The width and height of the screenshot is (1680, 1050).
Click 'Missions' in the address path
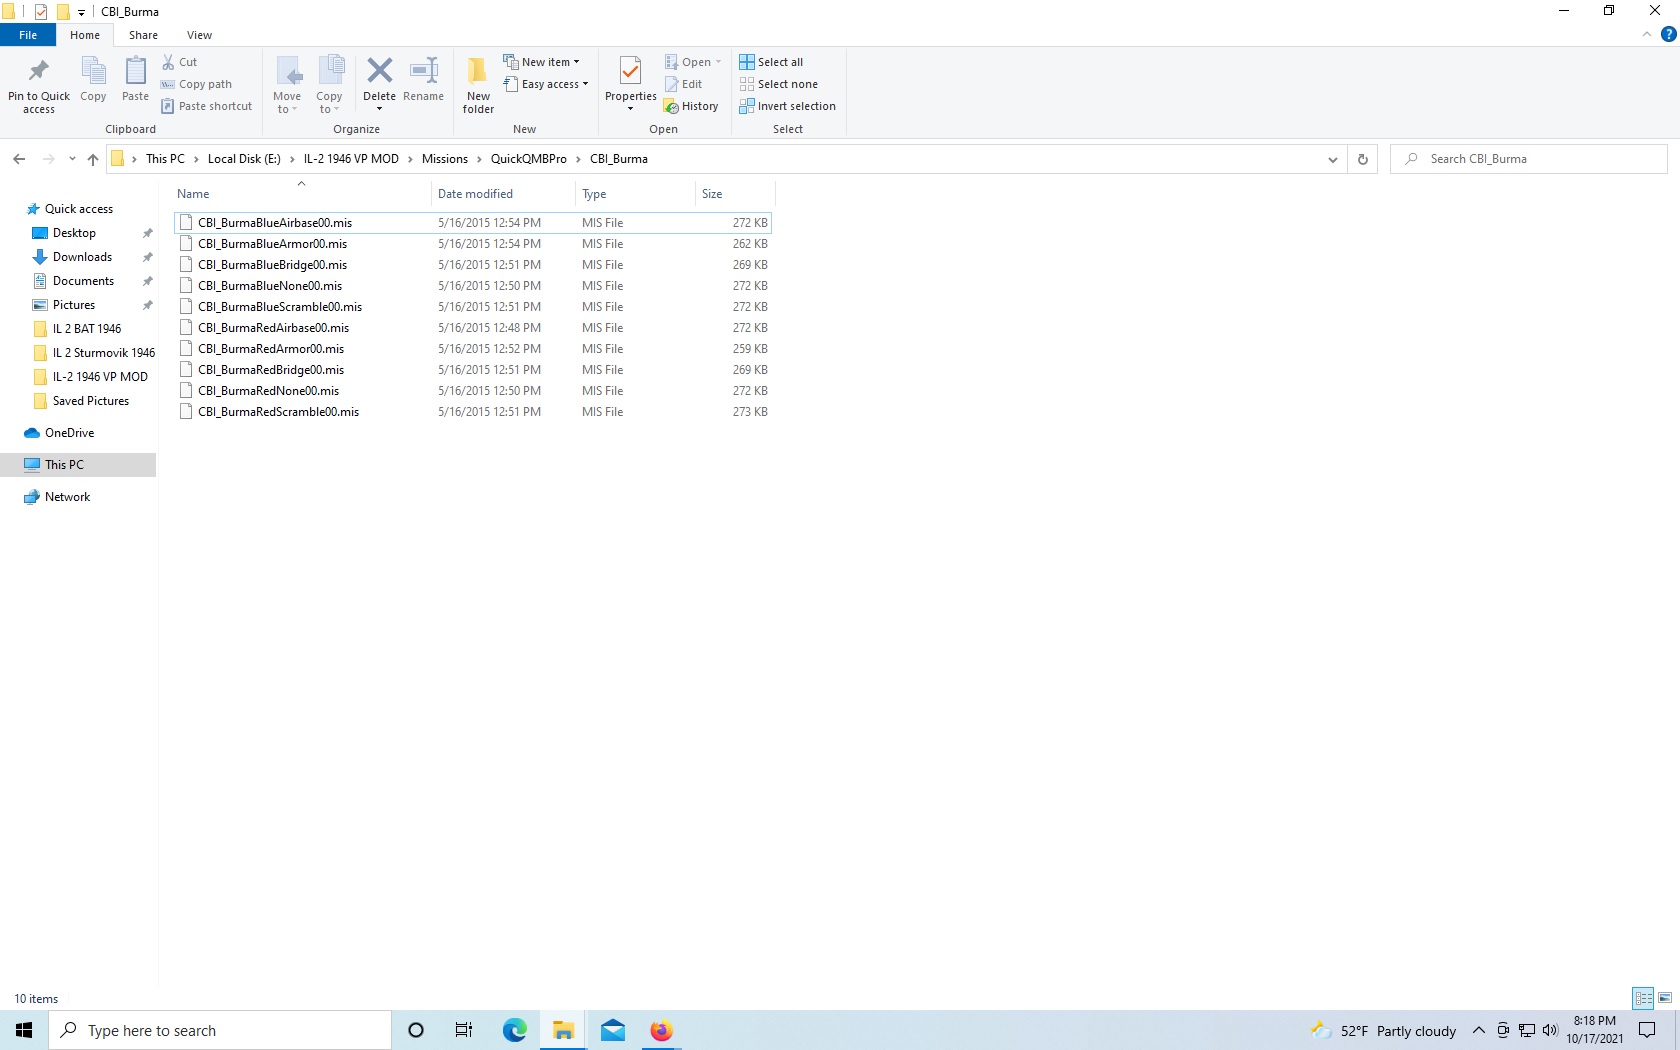[445, 159]
